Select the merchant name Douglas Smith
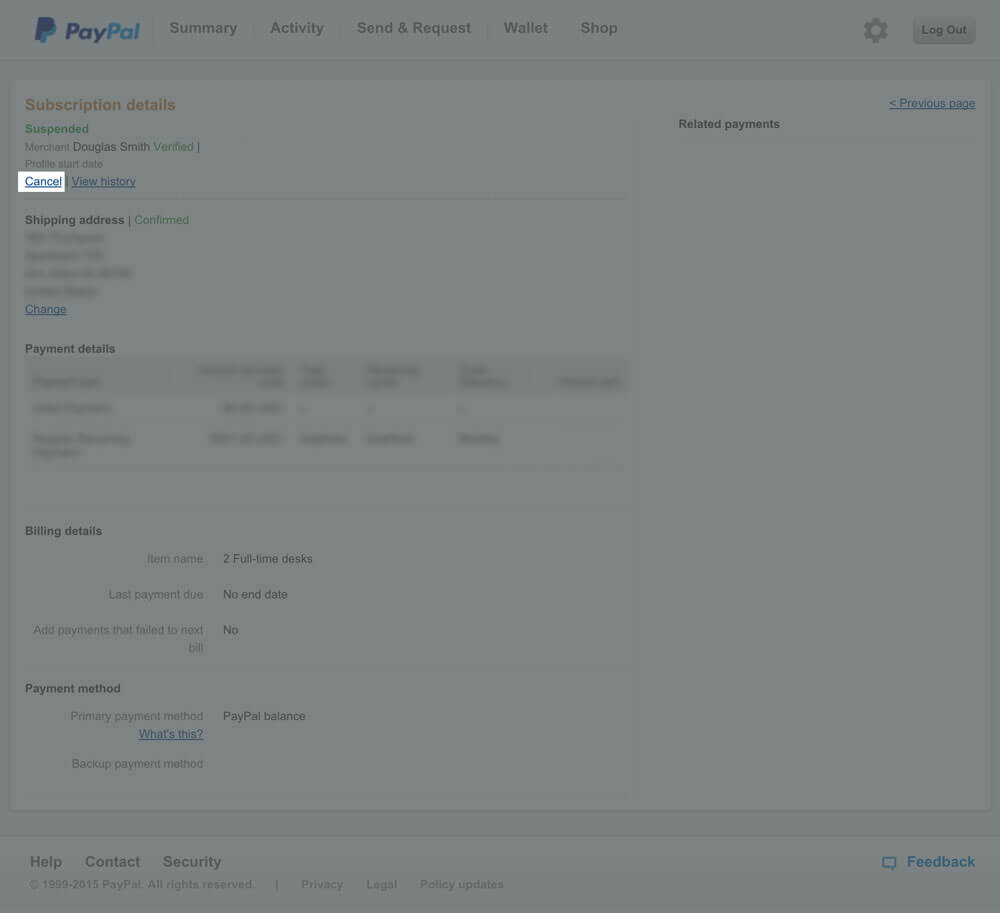 (x=111, y=147)
